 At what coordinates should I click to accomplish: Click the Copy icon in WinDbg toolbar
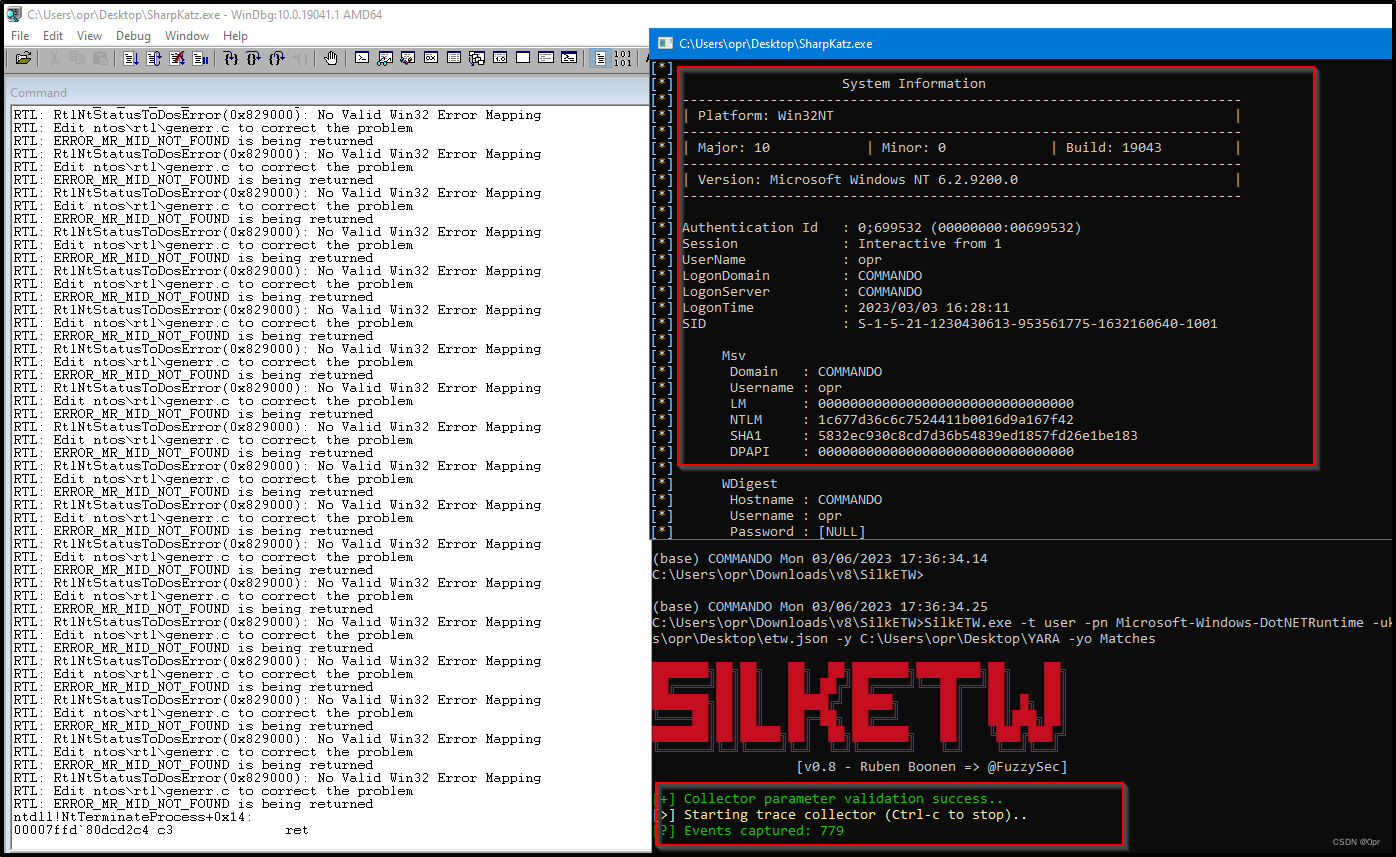tap(77, 58)
